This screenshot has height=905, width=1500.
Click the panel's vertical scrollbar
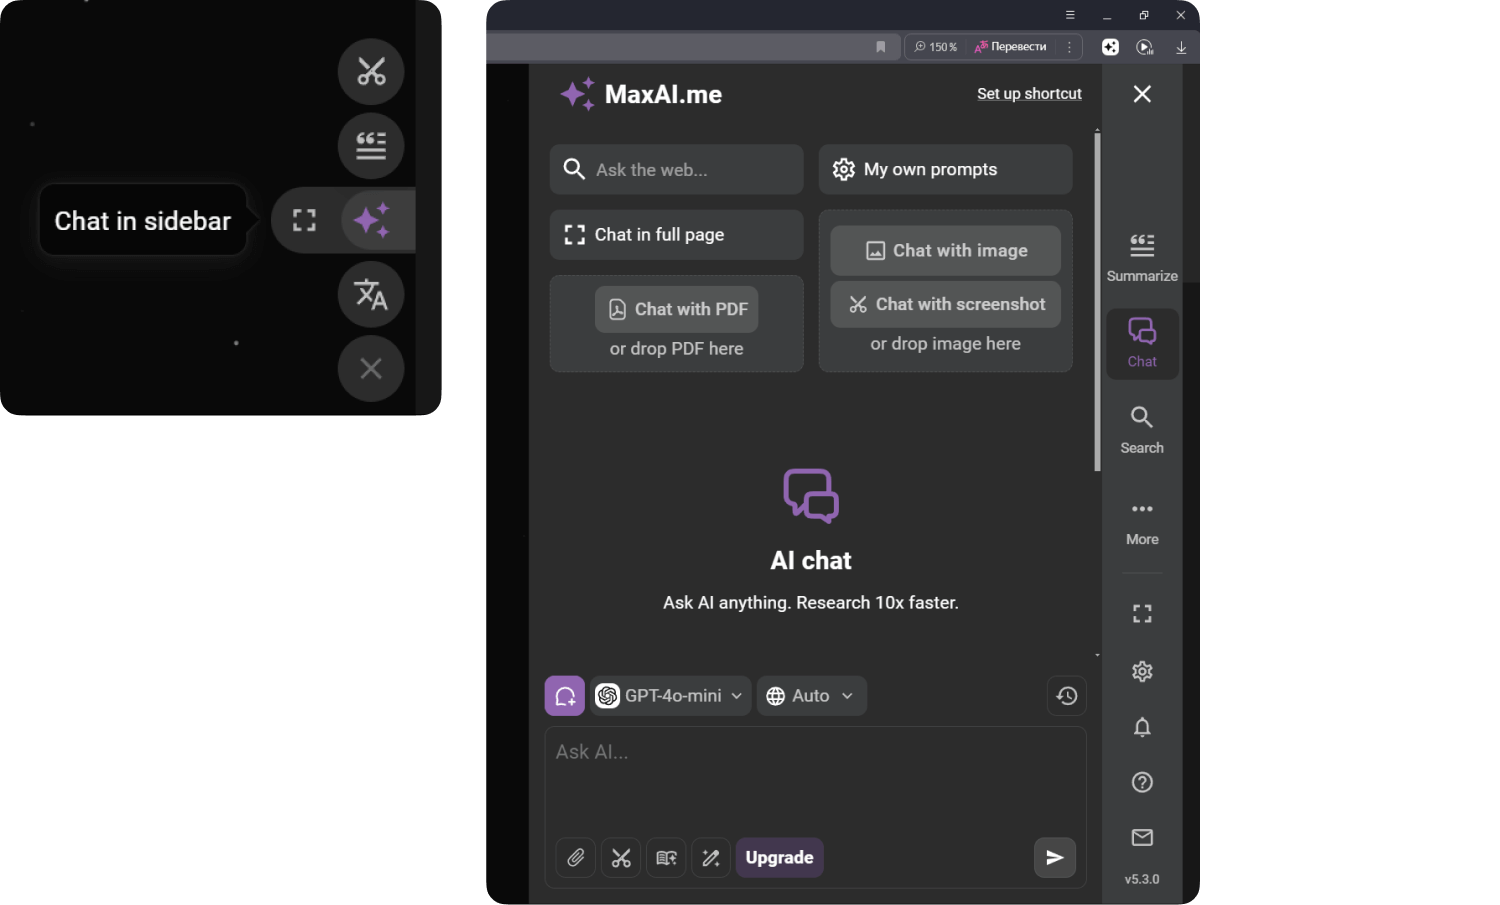click(1097, 300)
